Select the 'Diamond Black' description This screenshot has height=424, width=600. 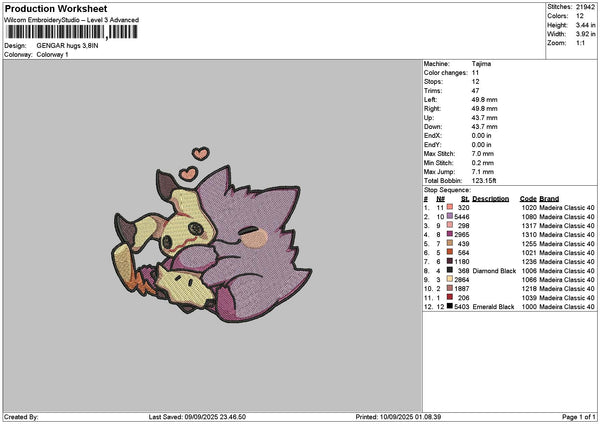pos(494,271)
